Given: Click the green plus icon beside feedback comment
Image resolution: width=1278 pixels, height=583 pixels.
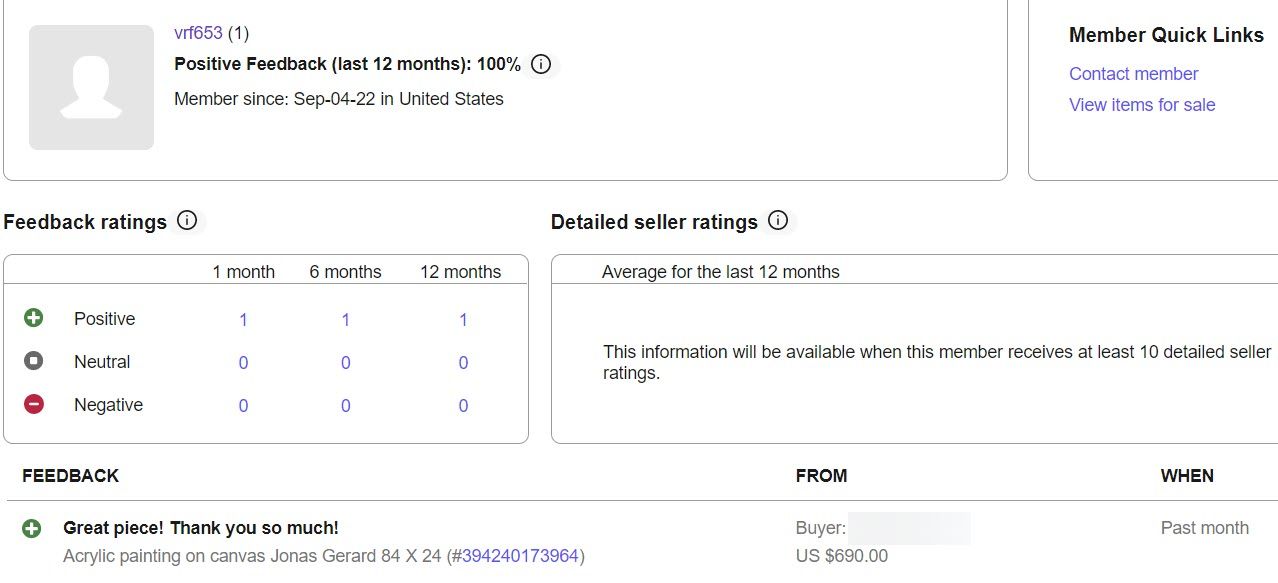Looking at the screenshot, I should pyautogui.click(x=32, y=528).
